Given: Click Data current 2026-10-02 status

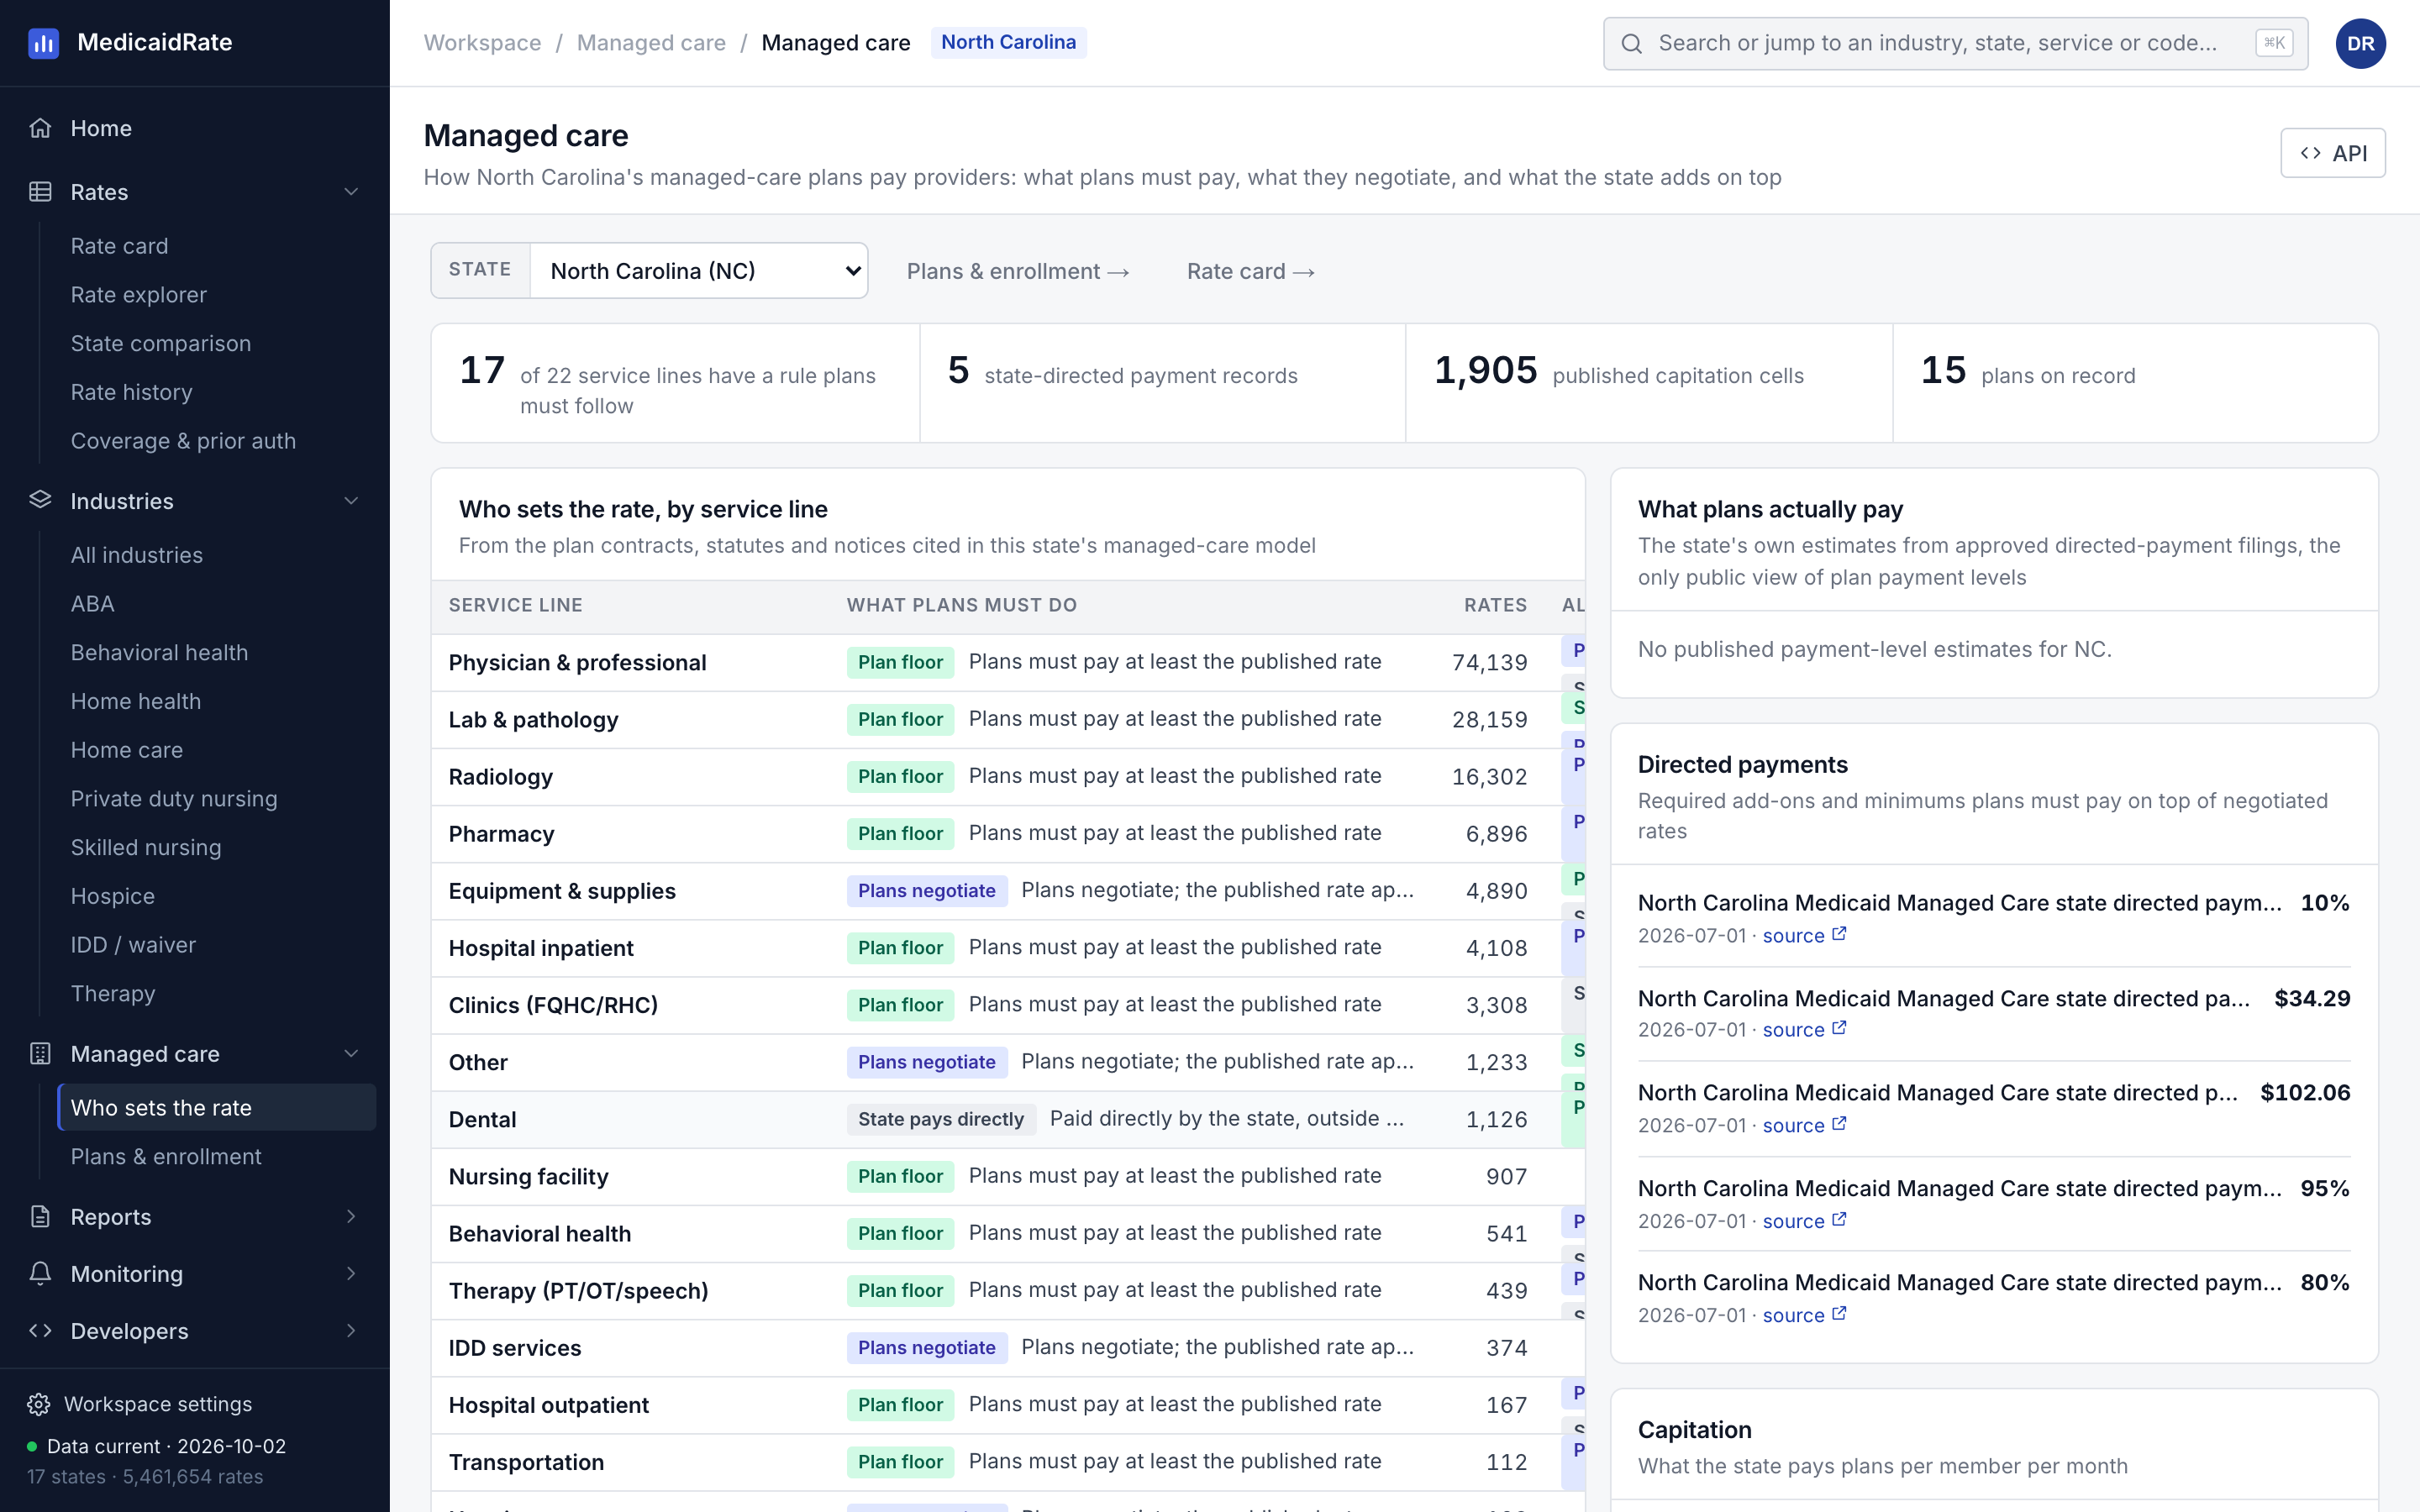Looking at the screenshot, I should coord(156,1446).
